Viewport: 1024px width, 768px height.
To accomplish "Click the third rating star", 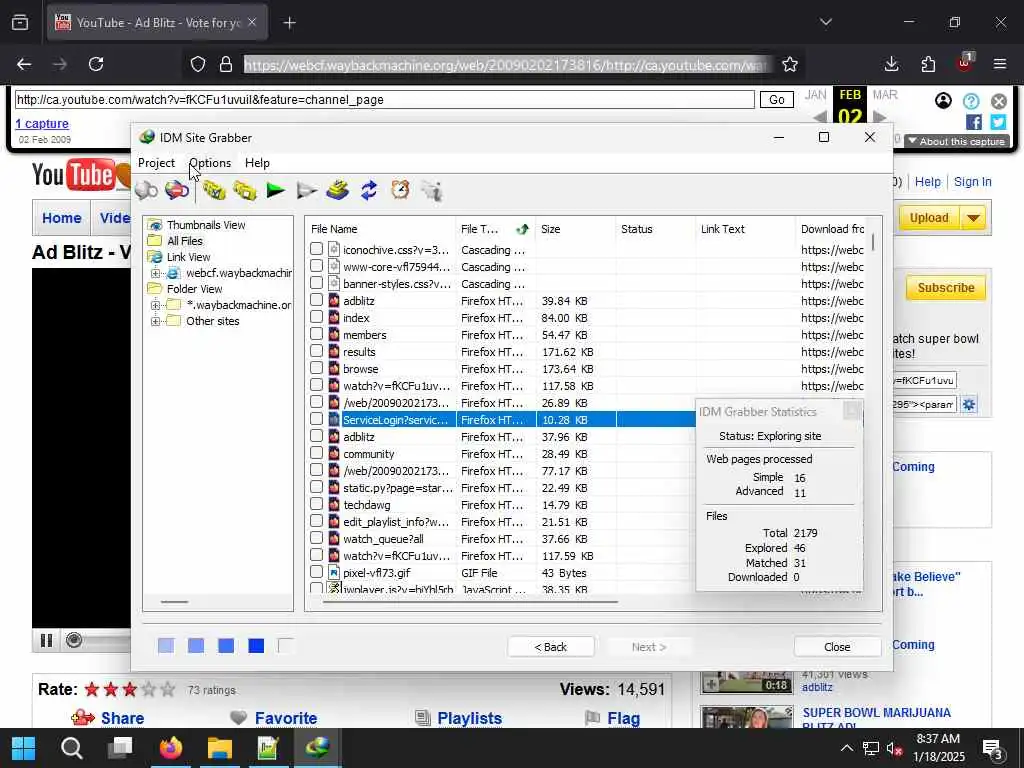I will (x=129, y=690).
